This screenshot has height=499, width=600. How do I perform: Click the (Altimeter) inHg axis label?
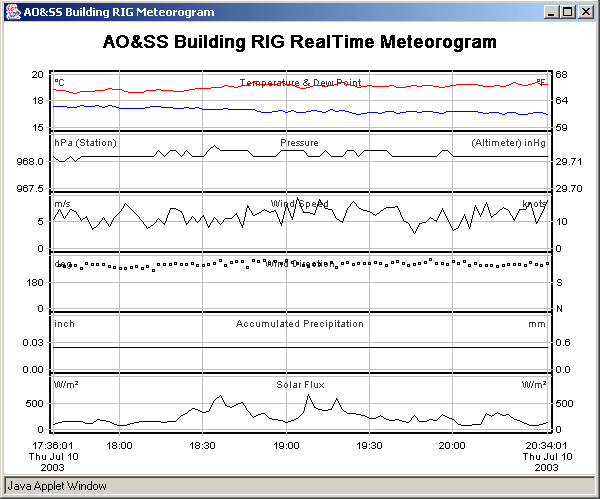point(509,143)
